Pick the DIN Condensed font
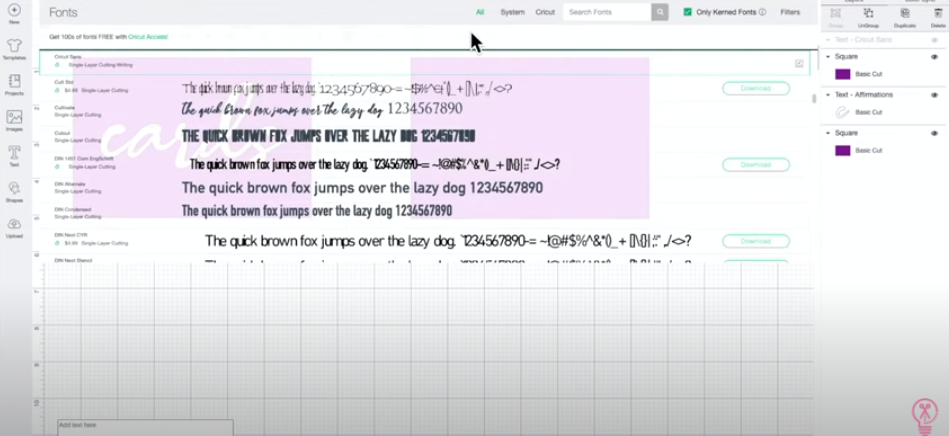Image resolution: width=949 pixels, height=436 pixels. point(72,209)
